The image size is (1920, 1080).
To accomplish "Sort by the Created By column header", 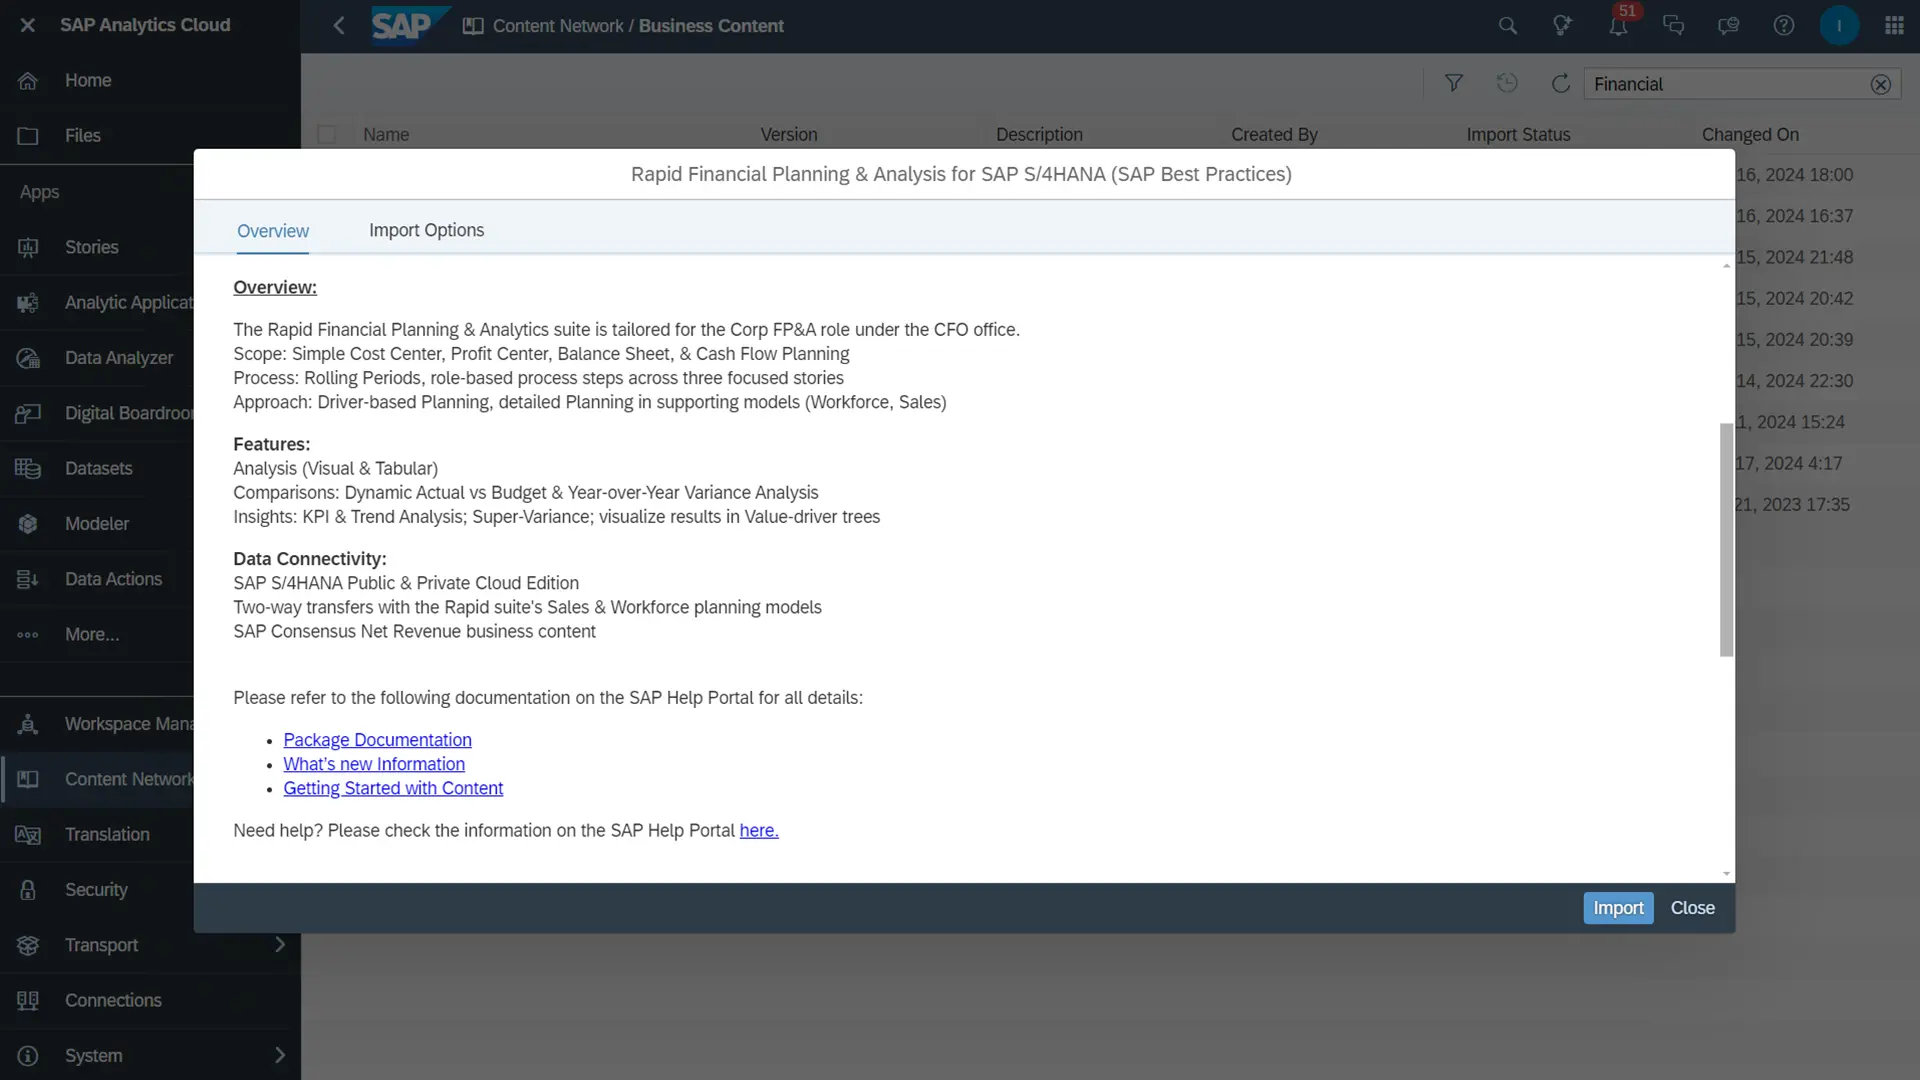I will (x=1274, y=134).
